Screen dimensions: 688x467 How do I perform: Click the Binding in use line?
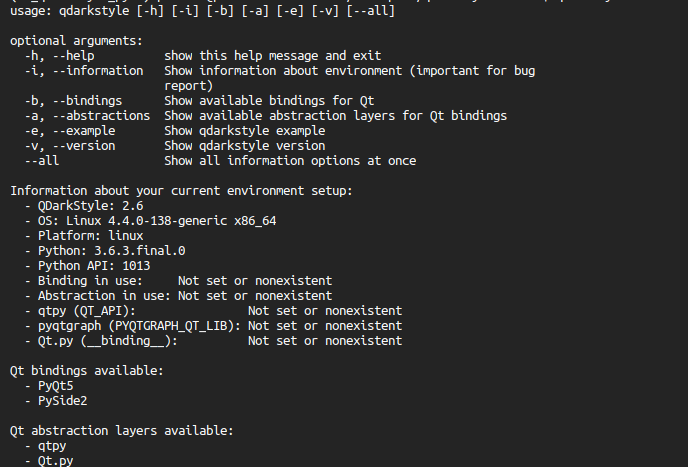click(x=179, y=281)
